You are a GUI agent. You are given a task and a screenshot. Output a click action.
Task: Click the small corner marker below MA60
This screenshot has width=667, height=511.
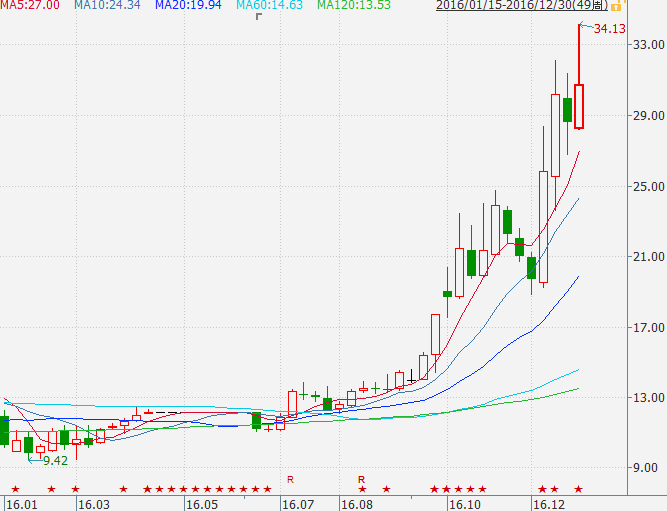(x=259, y=16)
